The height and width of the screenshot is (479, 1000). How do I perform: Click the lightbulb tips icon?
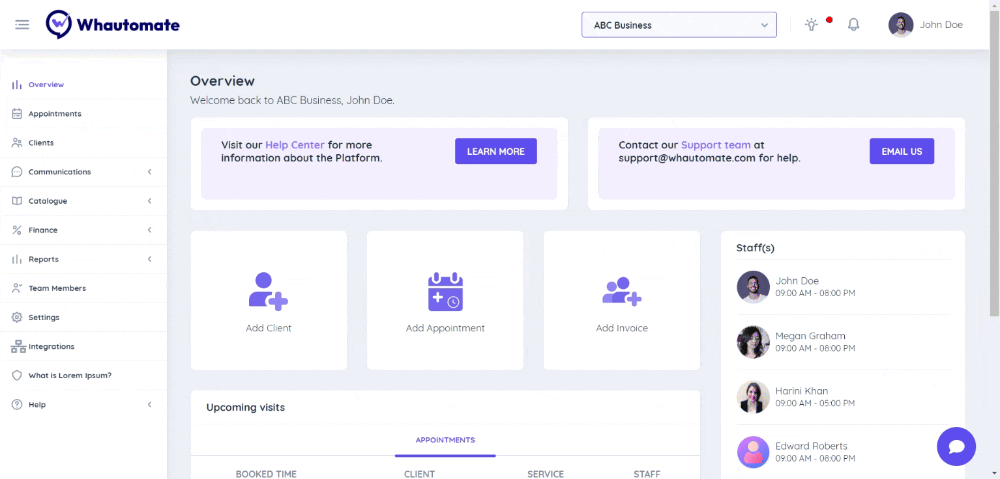coord(811,25)
